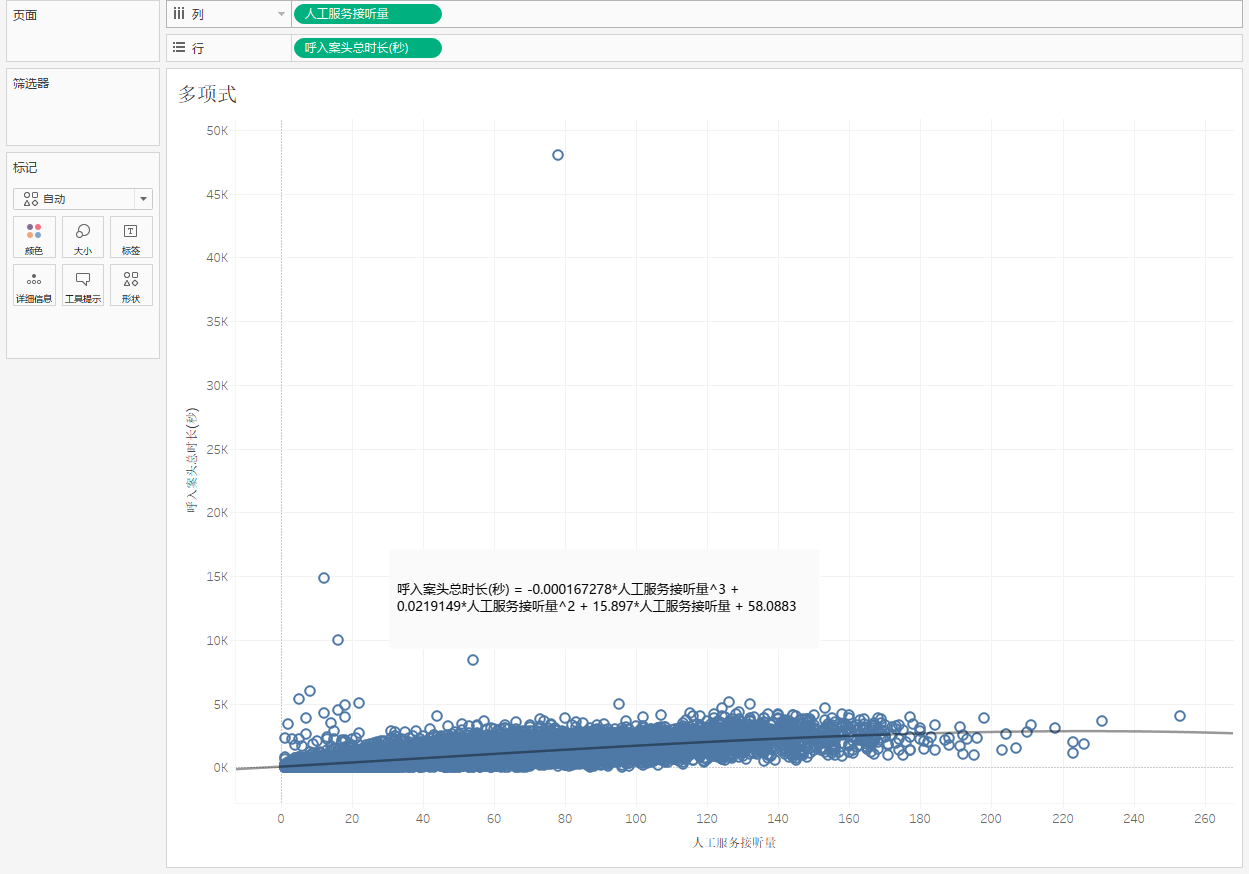Open the Shape (形状) marks card
The height and width of the screenshot is (874, 1249).
click(131, 285)
